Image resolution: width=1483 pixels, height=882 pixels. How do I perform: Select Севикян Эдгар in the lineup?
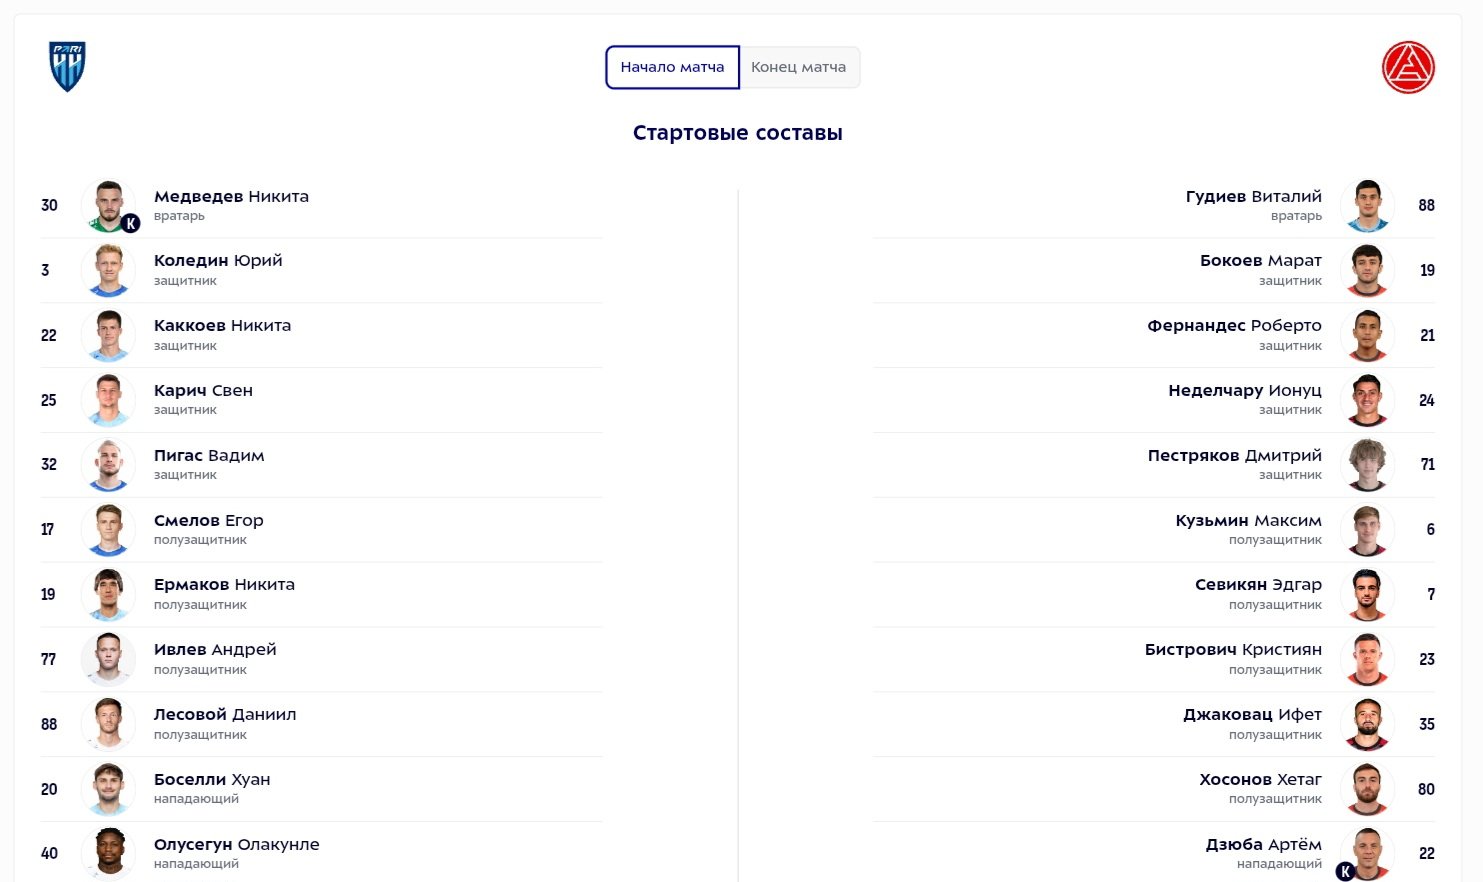coord(1258,585)
